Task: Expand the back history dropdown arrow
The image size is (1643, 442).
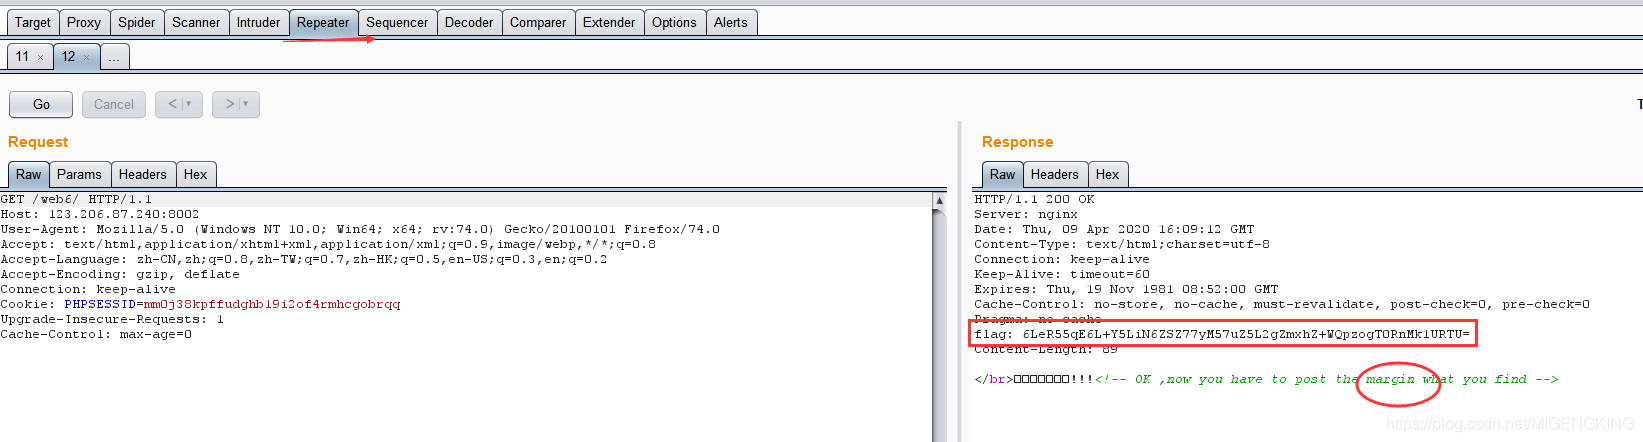Action: tap(189, 104)
